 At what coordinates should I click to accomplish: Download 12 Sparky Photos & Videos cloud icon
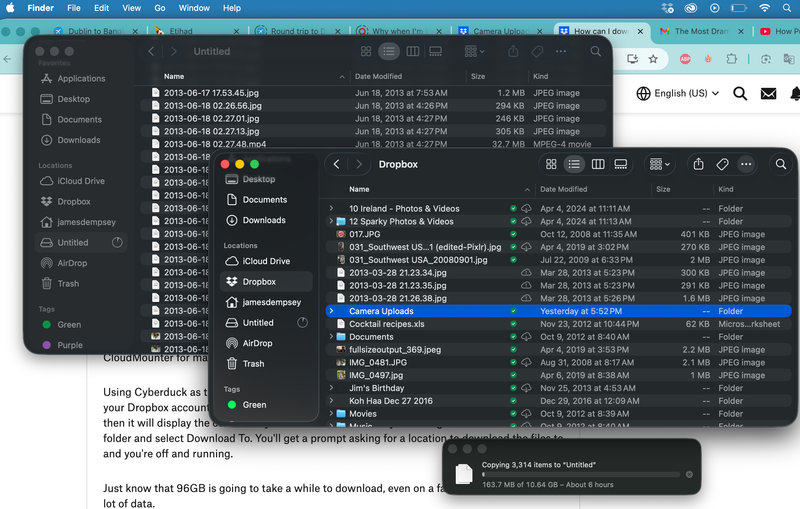click(x=526, y=221)
